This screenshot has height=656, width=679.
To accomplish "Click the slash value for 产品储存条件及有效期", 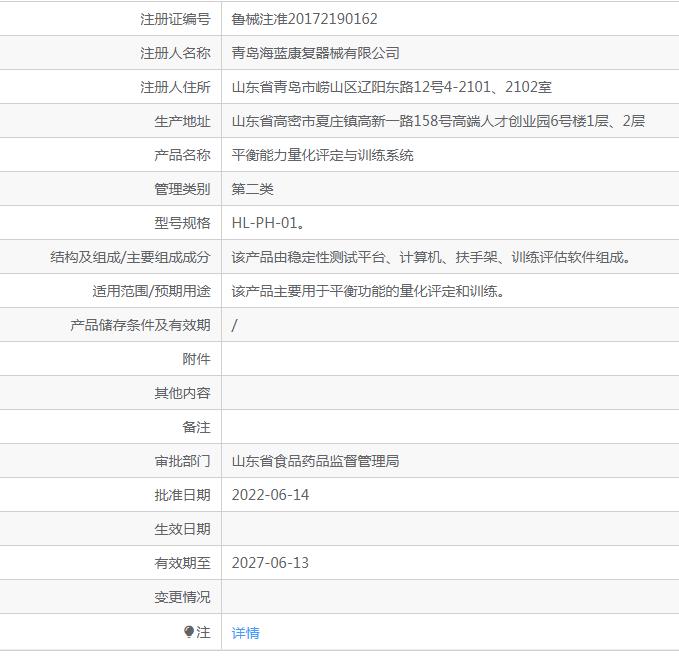I will pos(234,325).
